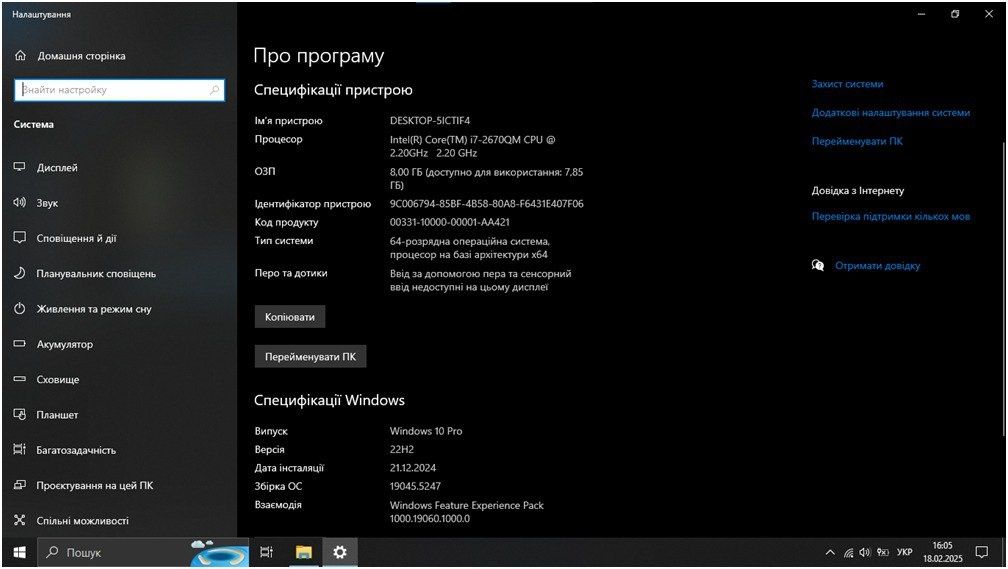Screen dimensions: 1008x569
Task: Click the taskbar Пошук search box
Action: (143, 552)
